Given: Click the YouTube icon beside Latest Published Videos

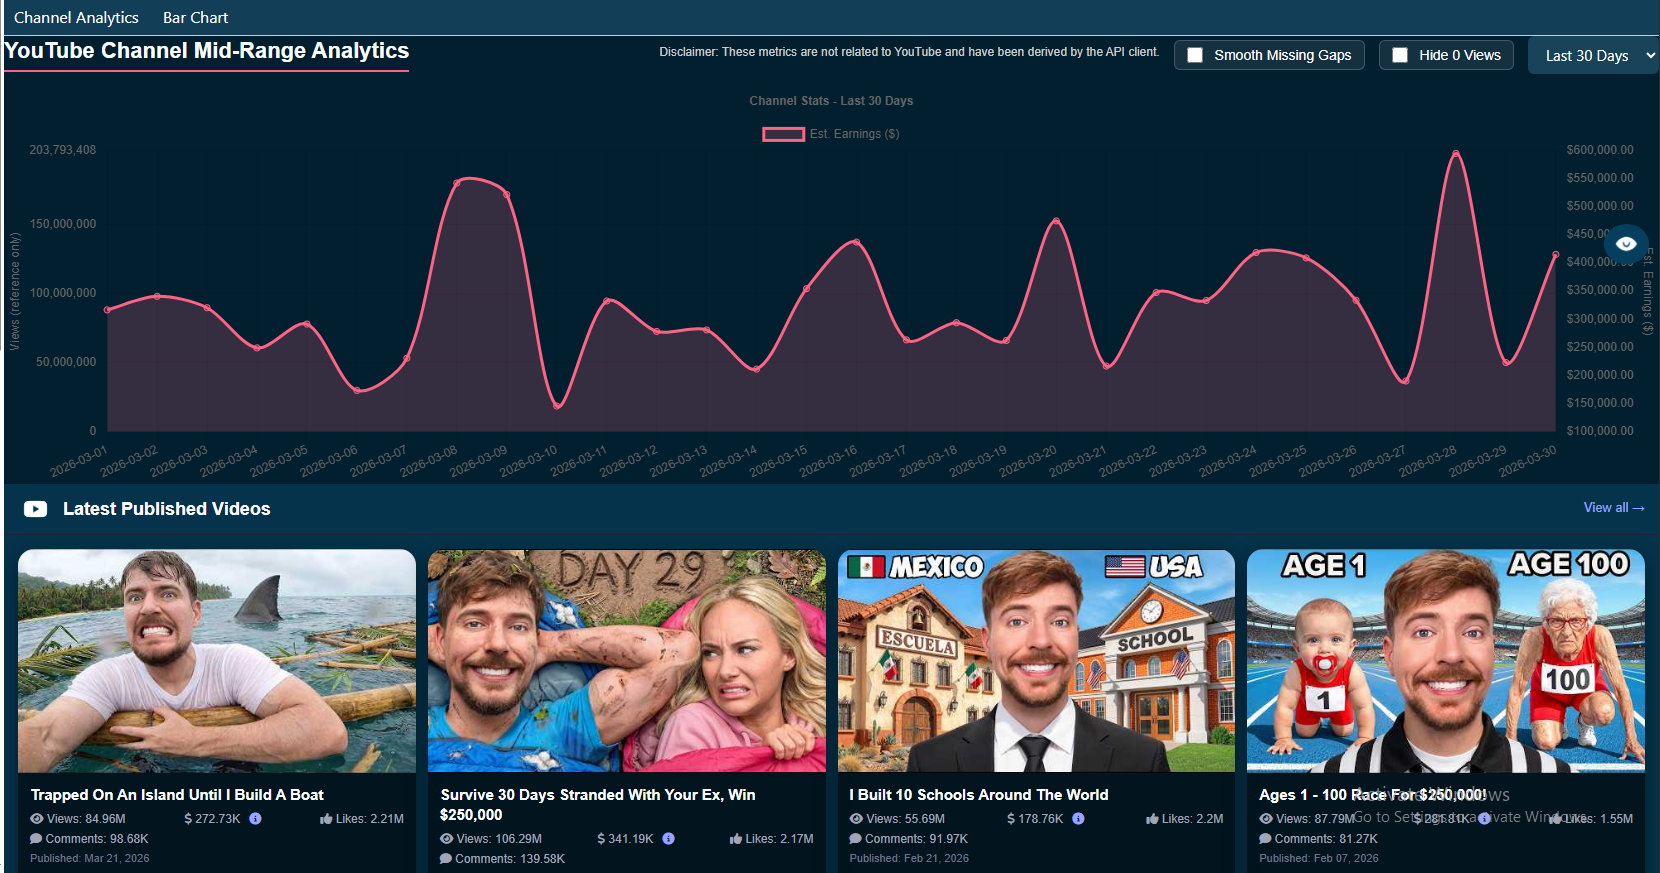Looking at the screenshot, I should click(35, 509).
